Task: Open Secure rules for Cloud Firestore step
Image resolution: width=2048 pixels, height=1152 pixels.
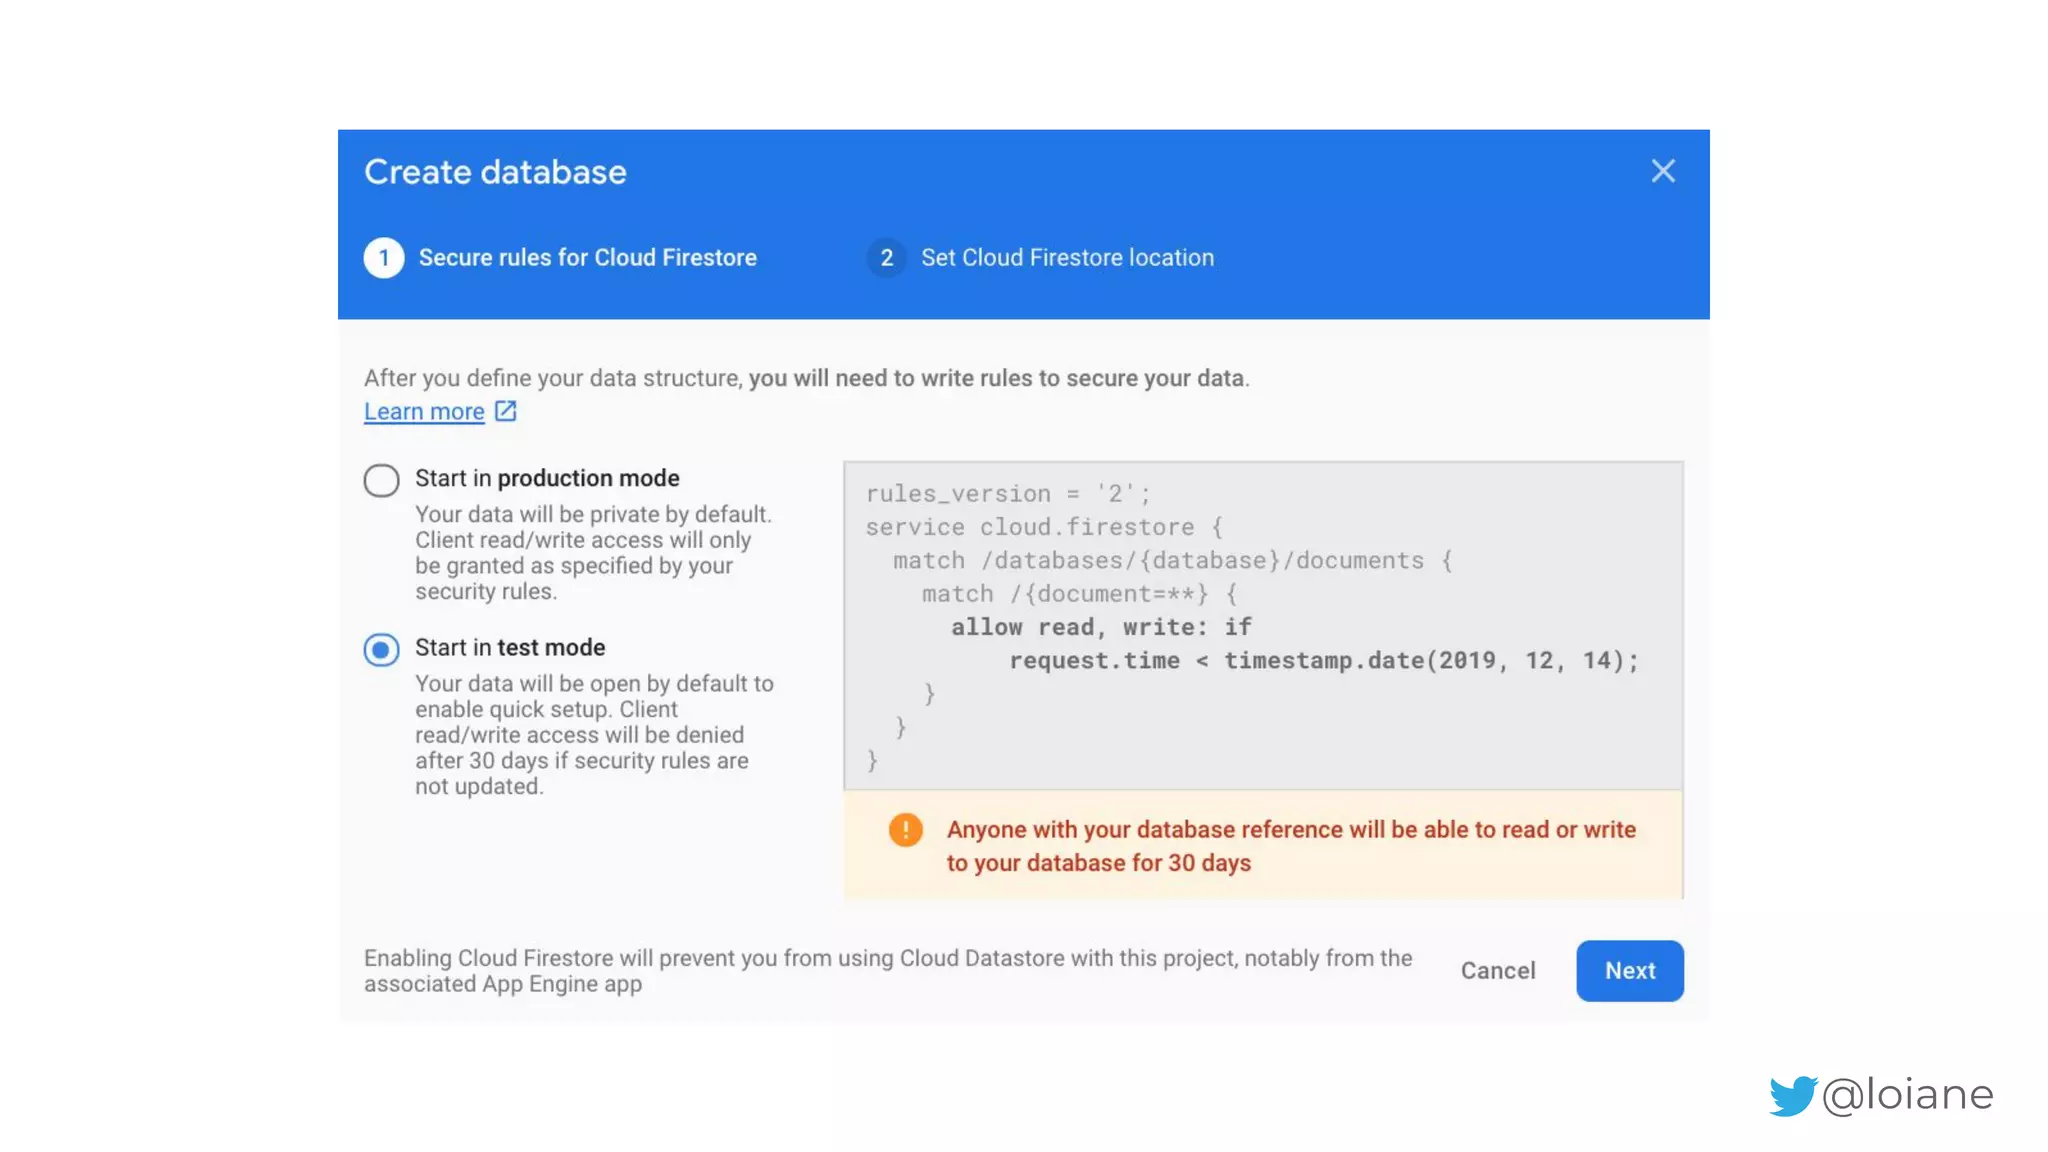Action: point(587,258)
